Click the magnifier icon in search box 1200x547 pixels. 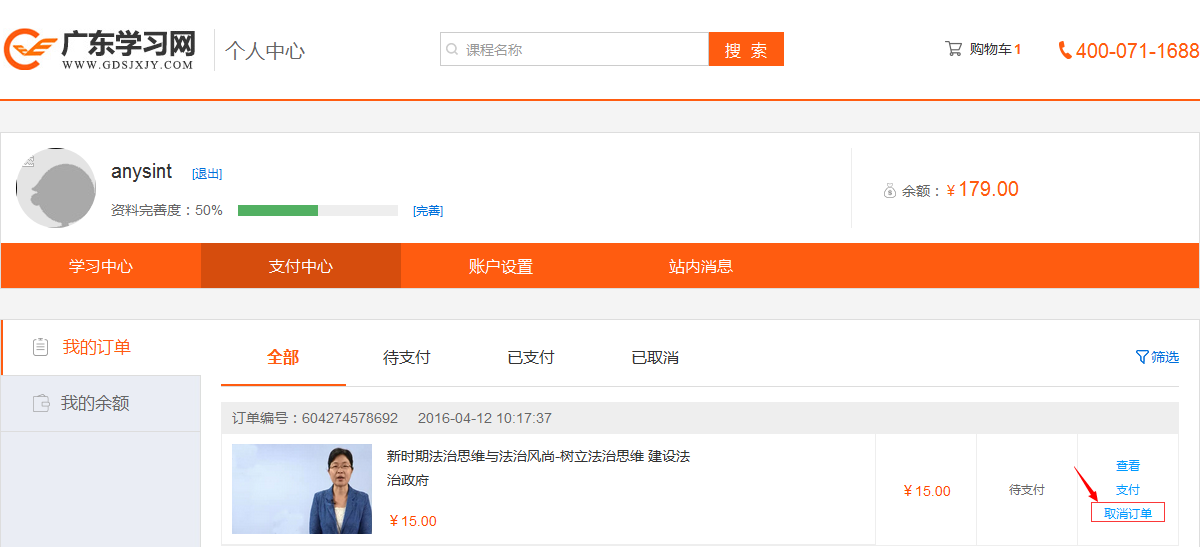452,49
